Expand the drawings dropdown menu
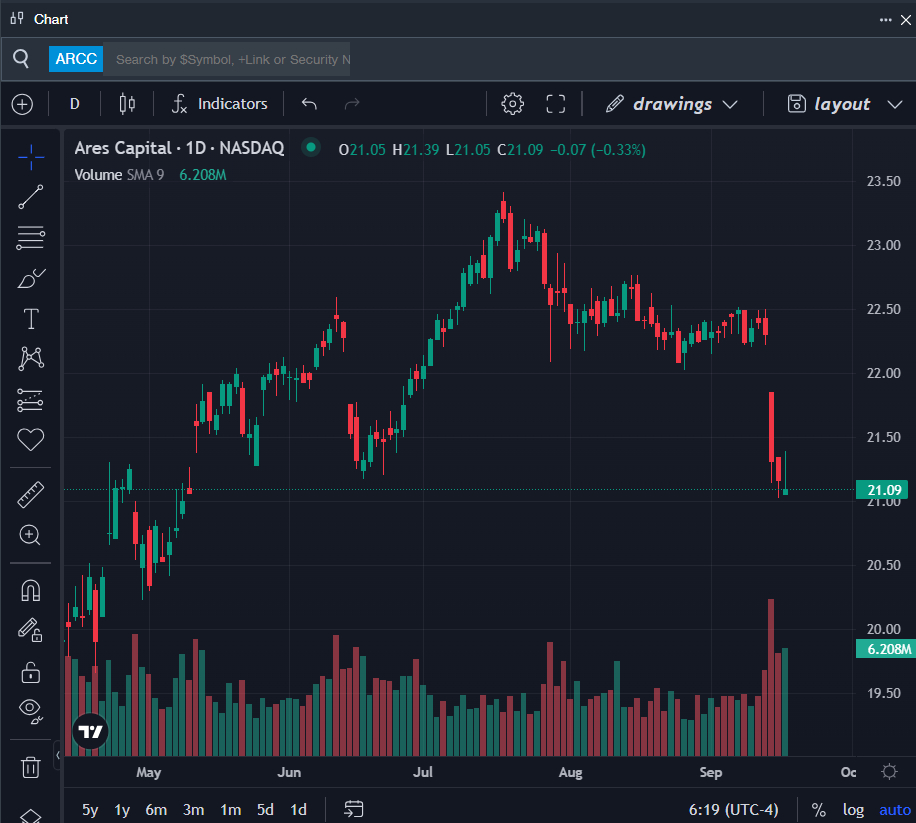The image size is (916, 823). (x=672, y=104)
